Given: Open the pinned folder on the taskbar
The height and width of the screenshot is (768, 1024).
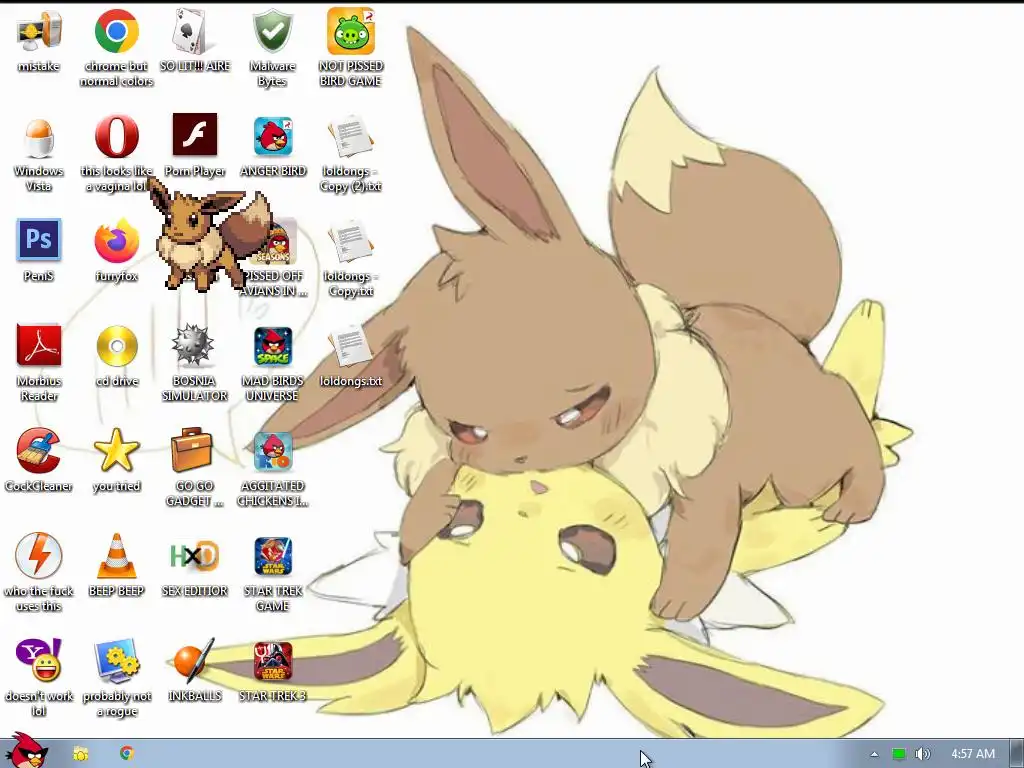Looking at the screenshot, I should click(81, 754).
